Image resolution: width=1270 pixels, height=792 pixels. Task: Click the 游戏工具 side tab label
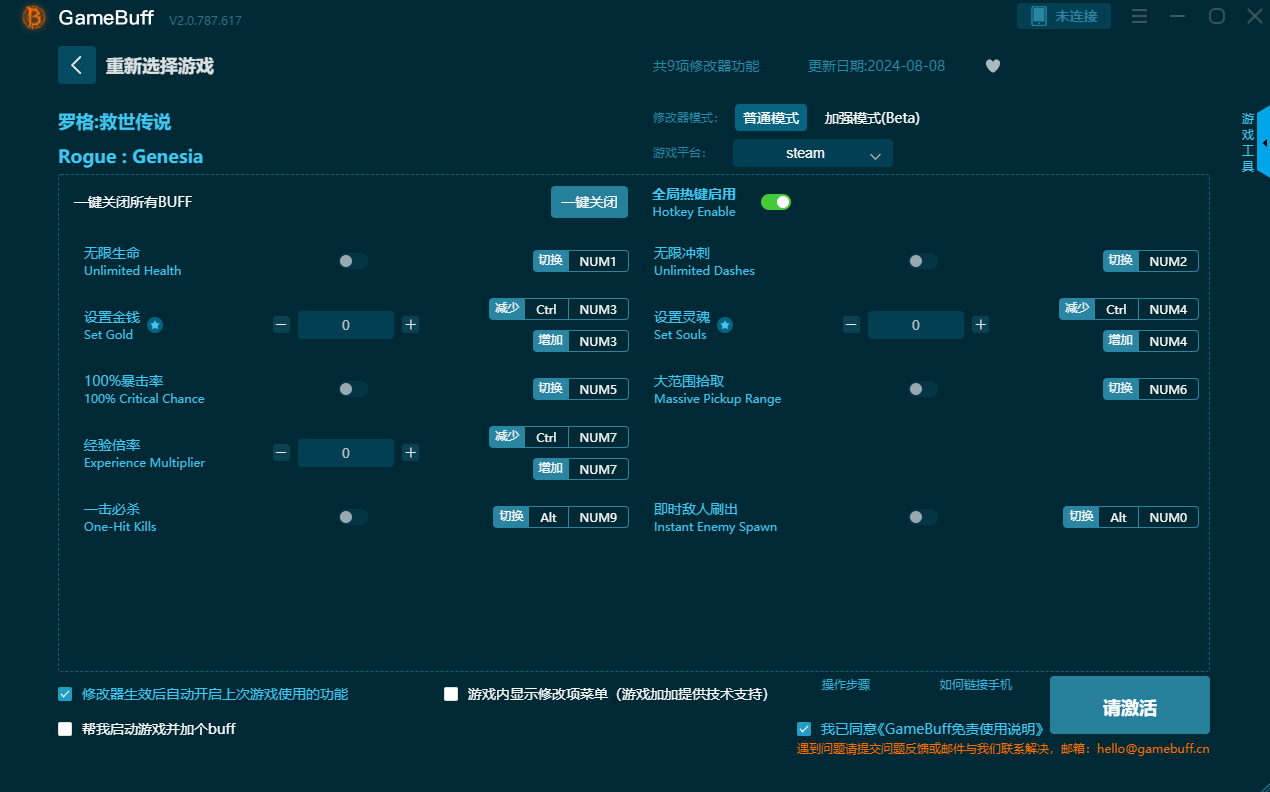(1247, 142)
